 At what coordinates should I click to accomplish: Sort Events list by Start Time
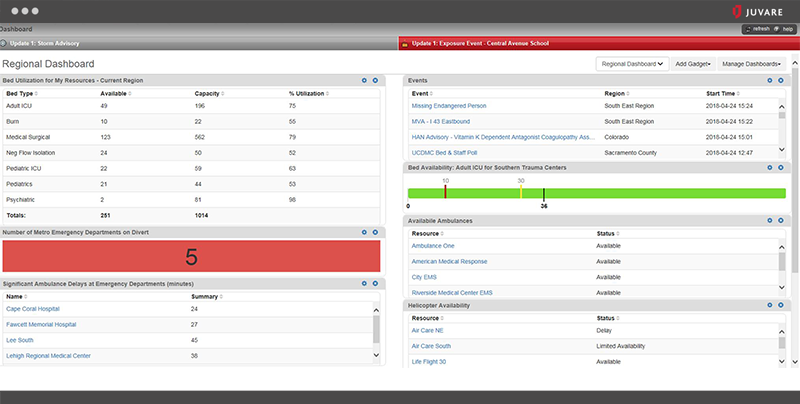pyautogui.click(x=723, y=94)
